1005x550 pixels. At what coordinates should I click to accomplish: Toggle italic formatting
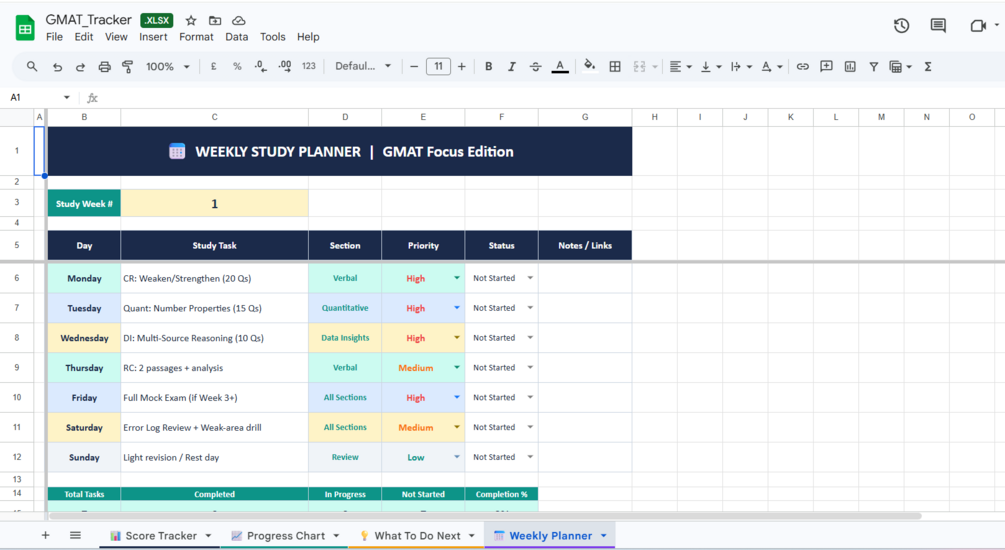tap(511, 67)
